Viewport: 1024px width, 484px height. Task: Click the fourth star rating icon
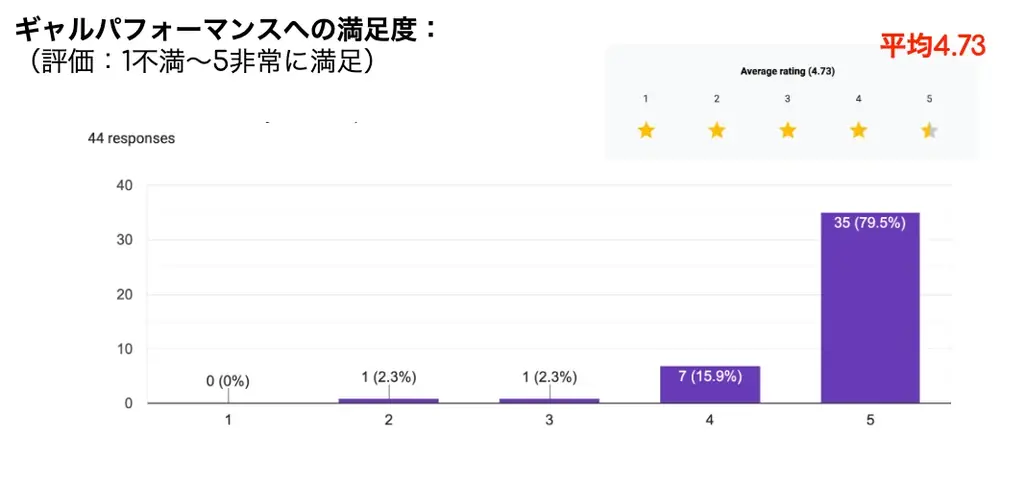coord(859,130)
